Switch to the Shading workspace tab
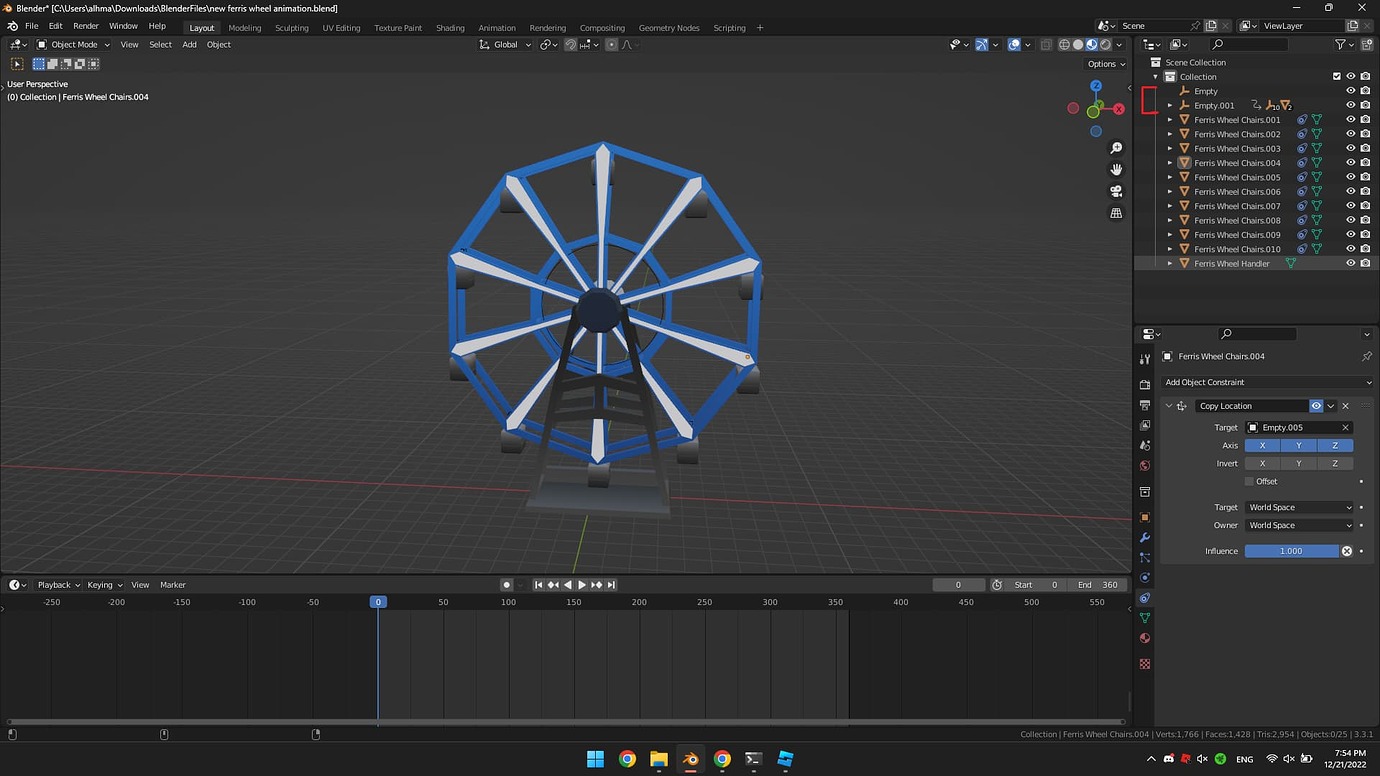This screenshot has height=776, width=1380. pyautogui.click(x=450, y=27)
